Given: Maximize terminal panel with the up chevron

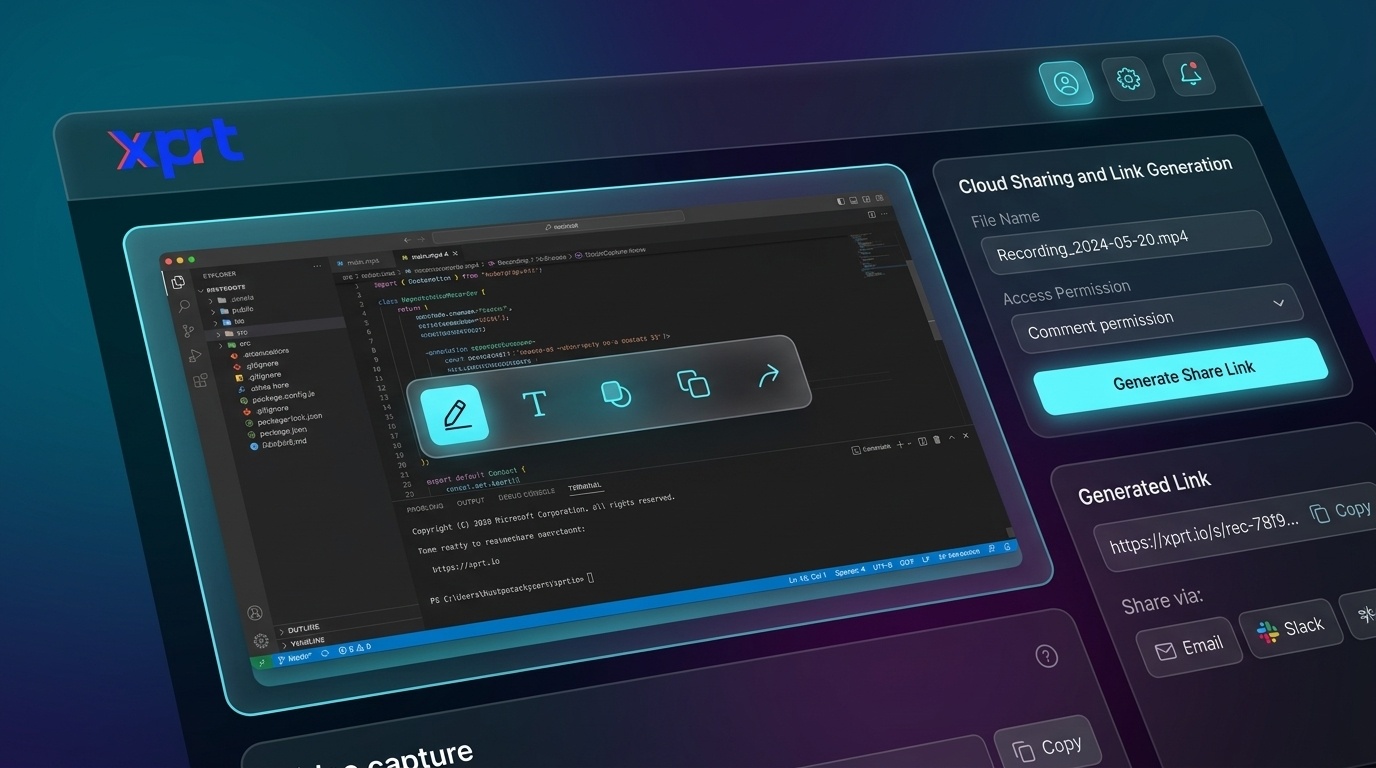Looking at the screenshot, I should [x=953, y=438].
